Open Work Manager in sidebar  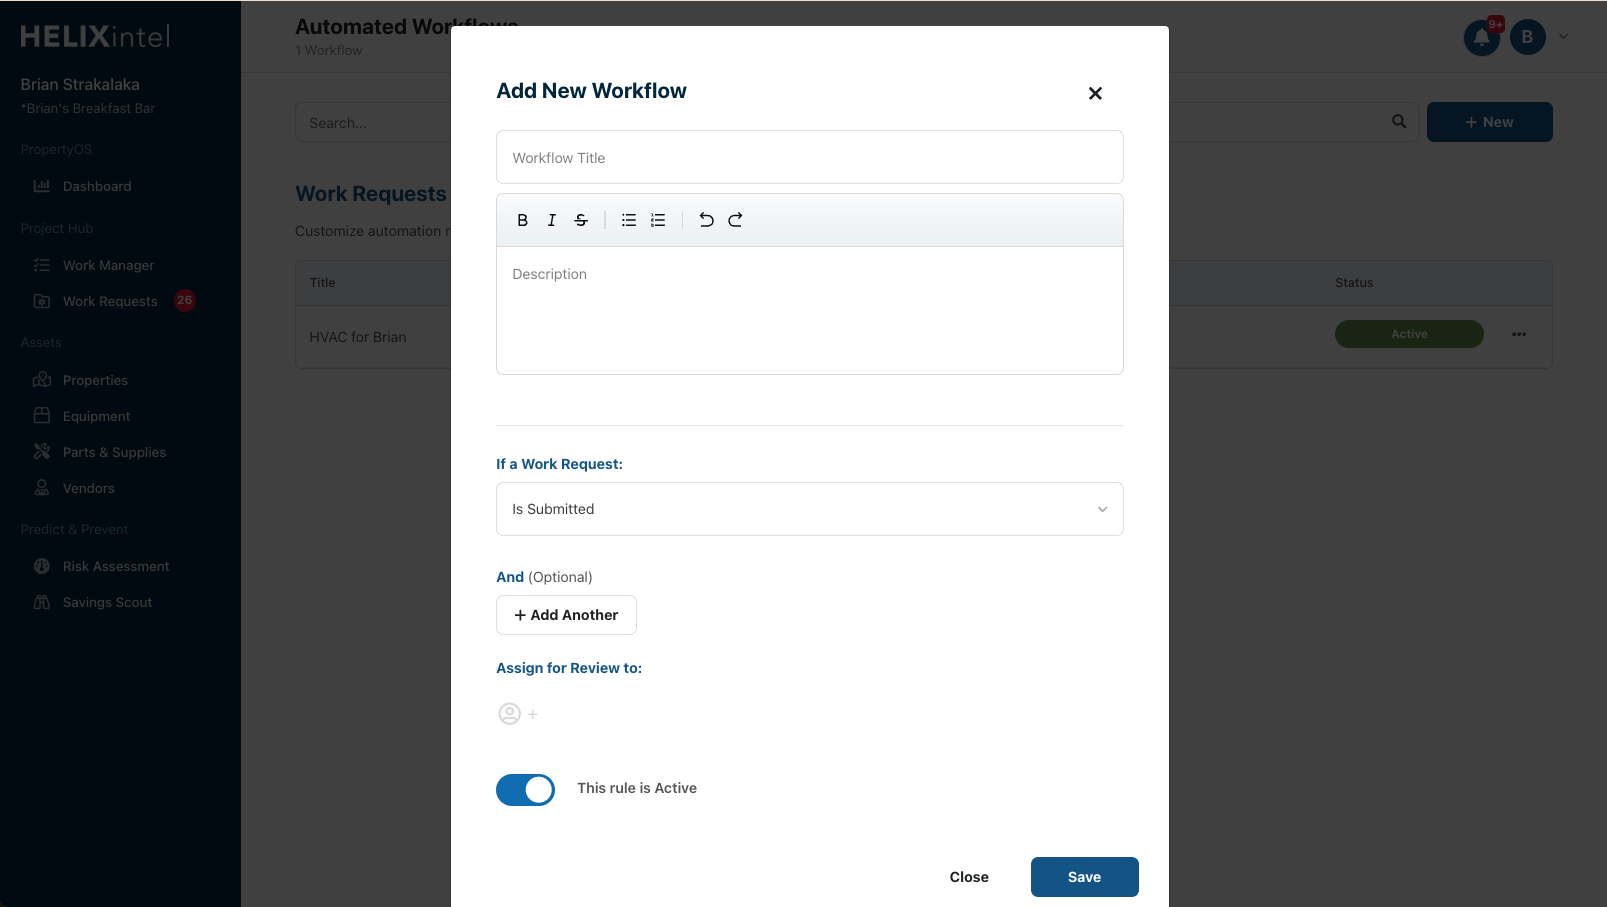pyautogui.click(x=108, y=265)
